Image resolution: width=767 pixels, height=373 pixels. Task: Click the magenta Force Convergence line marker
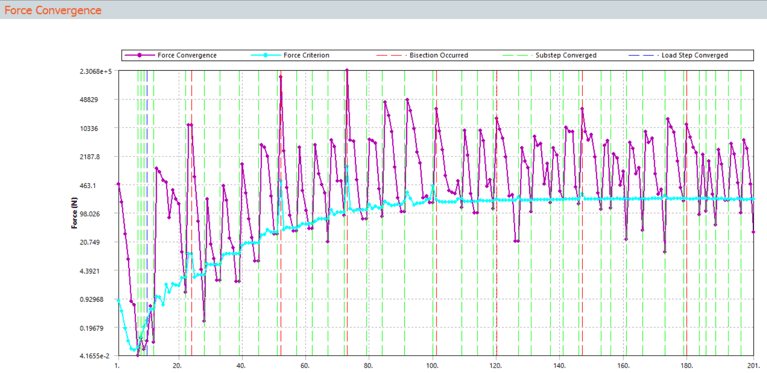pyautogui.click(x=139, y=55)
